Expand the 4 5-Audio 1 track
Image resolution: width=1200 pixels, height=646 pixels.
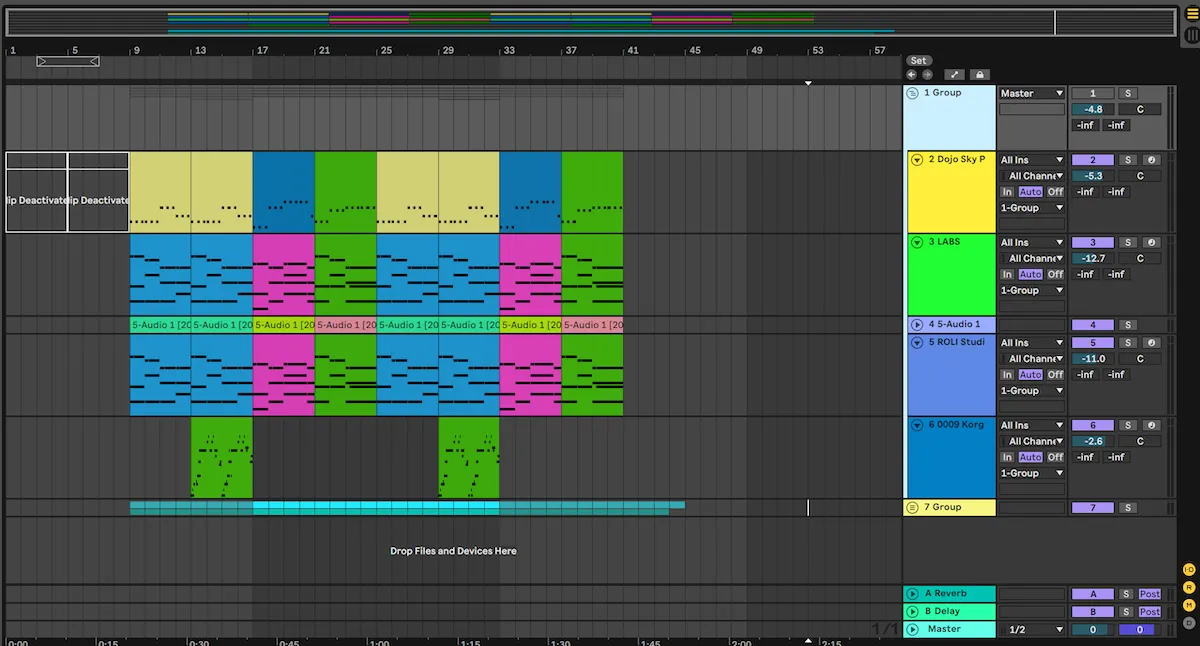point(917,325)
